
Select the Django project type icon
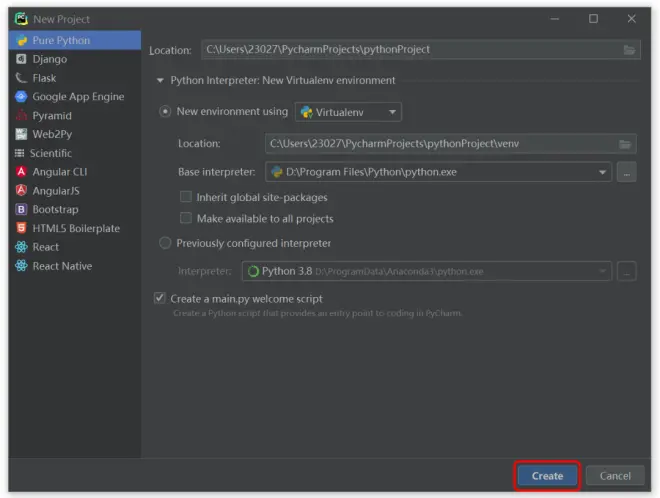[21, 59]
